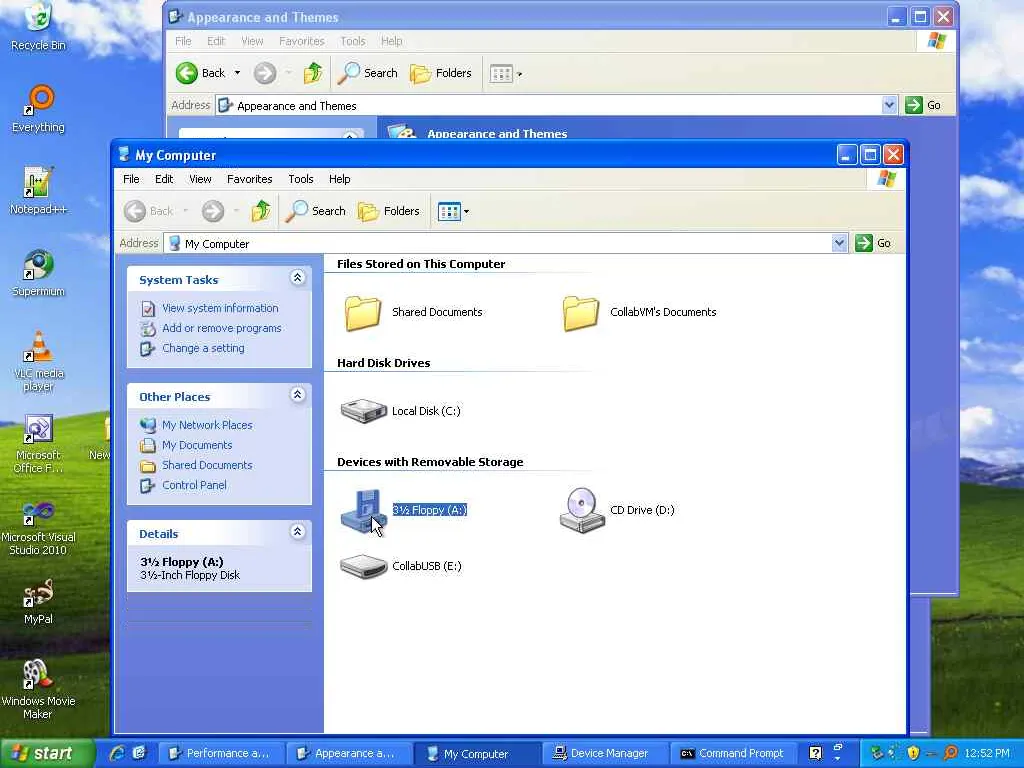Screen dimensions: 1024x768
Task: Open the Favorites menu in My Computer
Action: [249, 179]
